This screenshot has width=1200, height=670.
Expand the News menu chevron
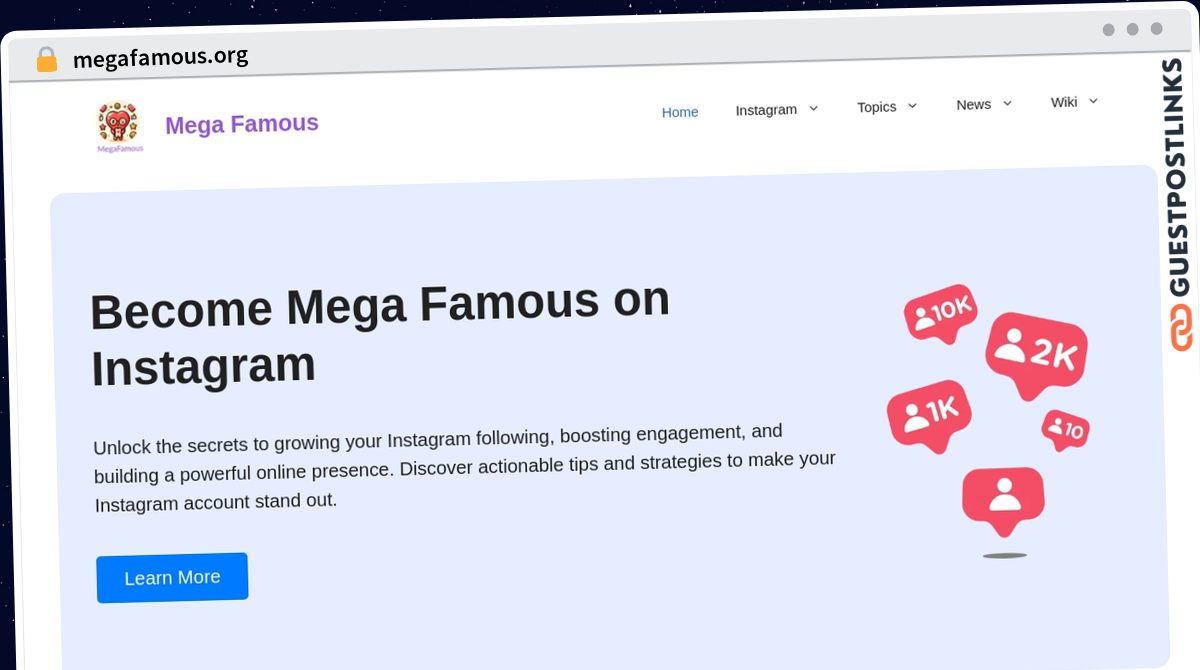point(1007,103)
